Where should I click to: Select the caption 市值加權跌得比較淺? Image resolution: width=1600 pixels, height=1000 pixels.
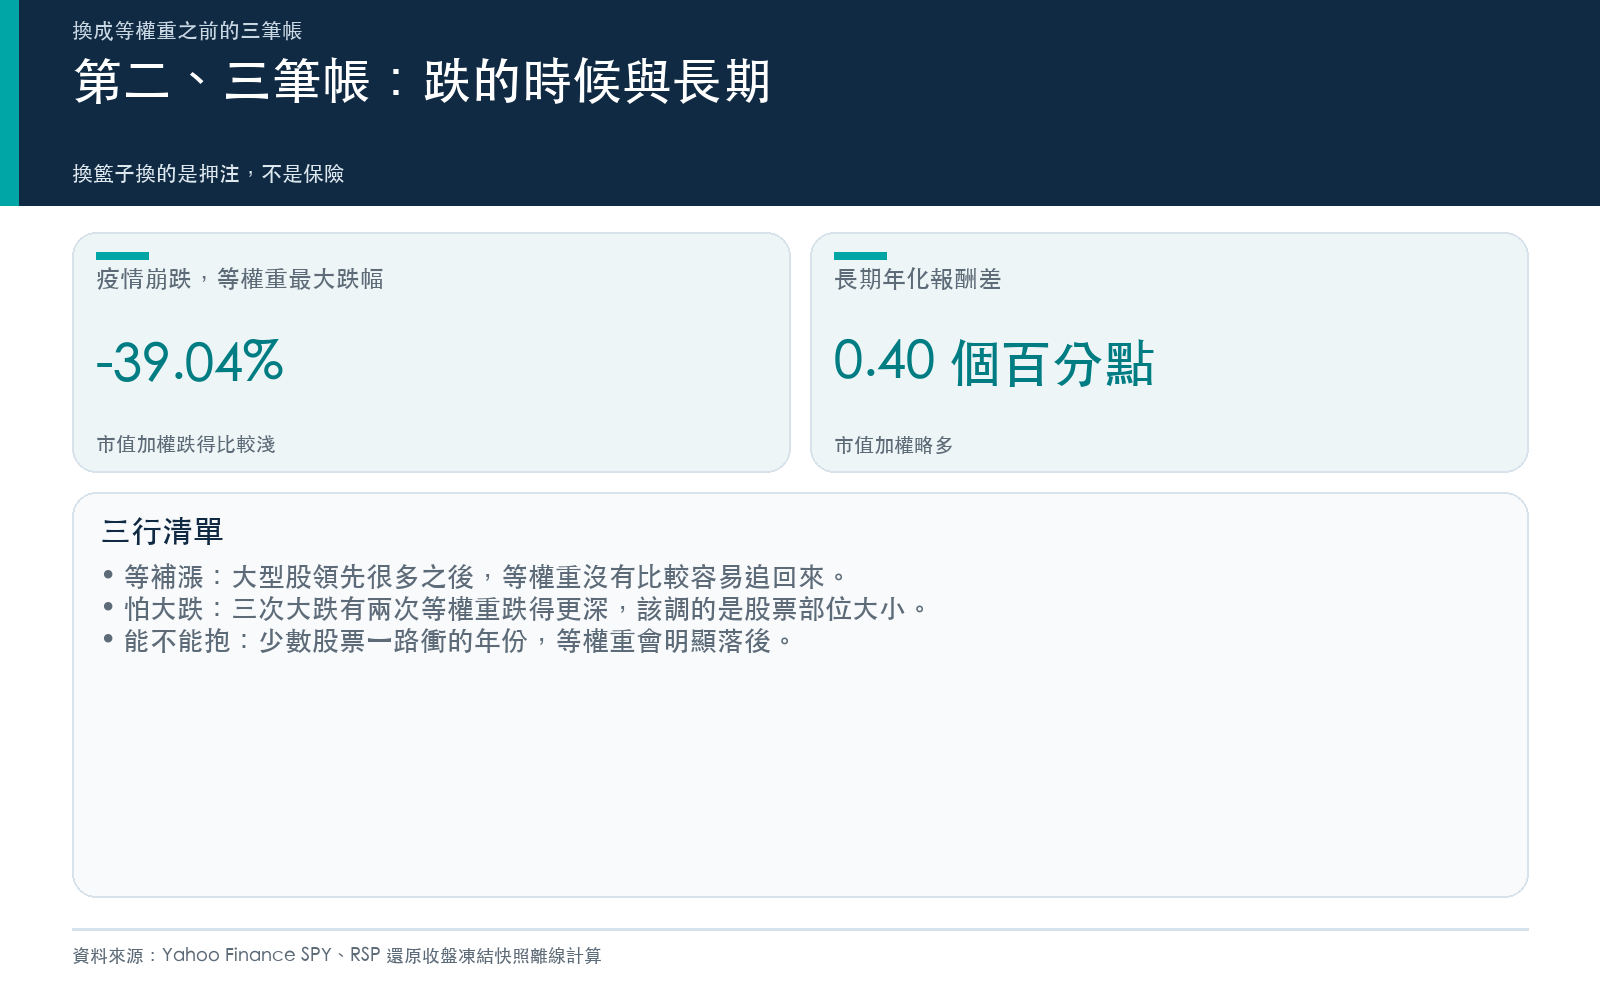[186, 444]
